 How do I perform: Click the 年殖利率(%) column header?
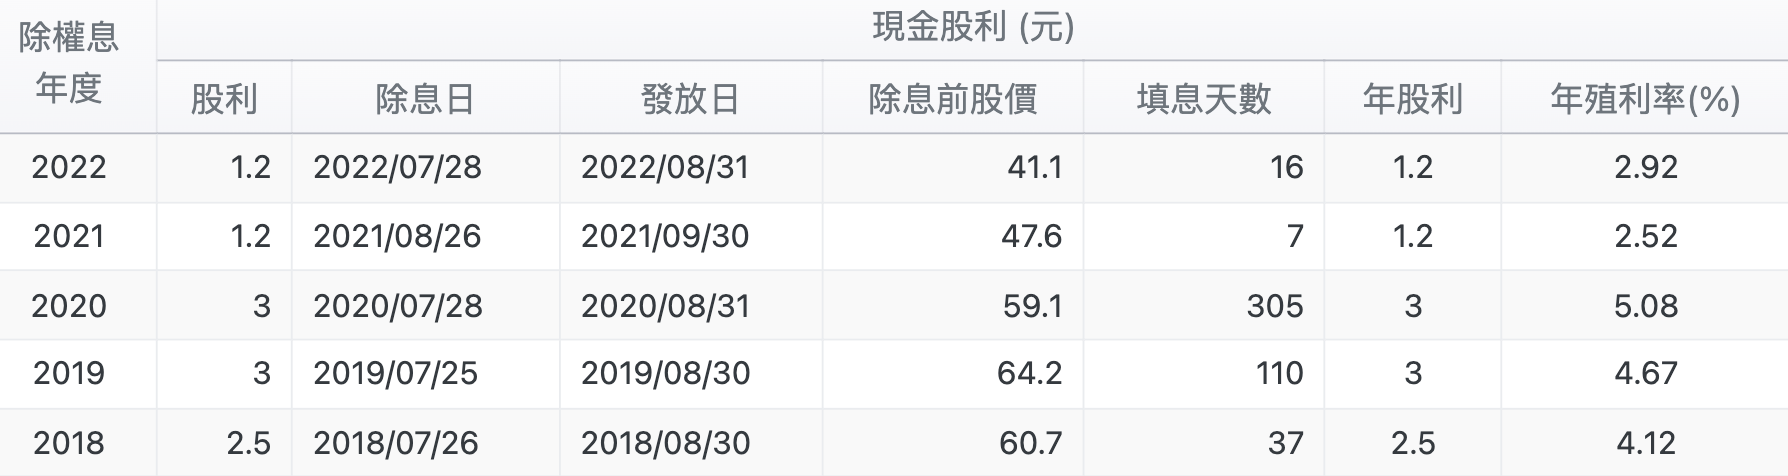[x=1645, y=99]
